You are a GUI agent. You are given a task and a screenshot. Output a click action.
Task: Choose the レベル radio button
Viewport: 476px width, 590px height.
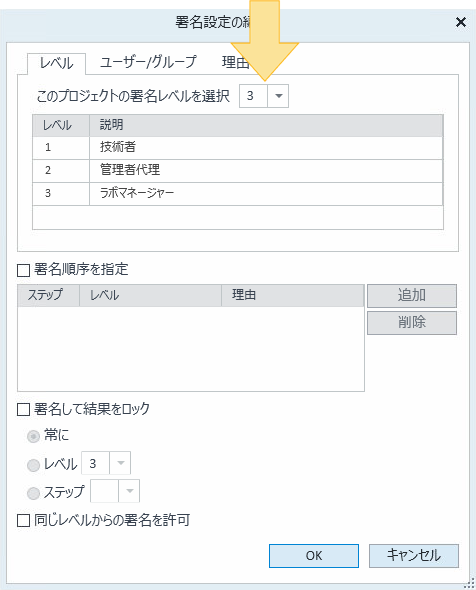[x=33, y=465]
